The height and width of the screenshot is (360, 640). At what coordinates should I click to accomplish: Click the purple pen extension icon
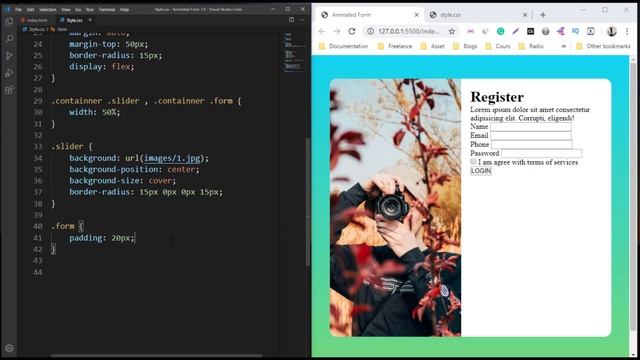click(516, 31)
